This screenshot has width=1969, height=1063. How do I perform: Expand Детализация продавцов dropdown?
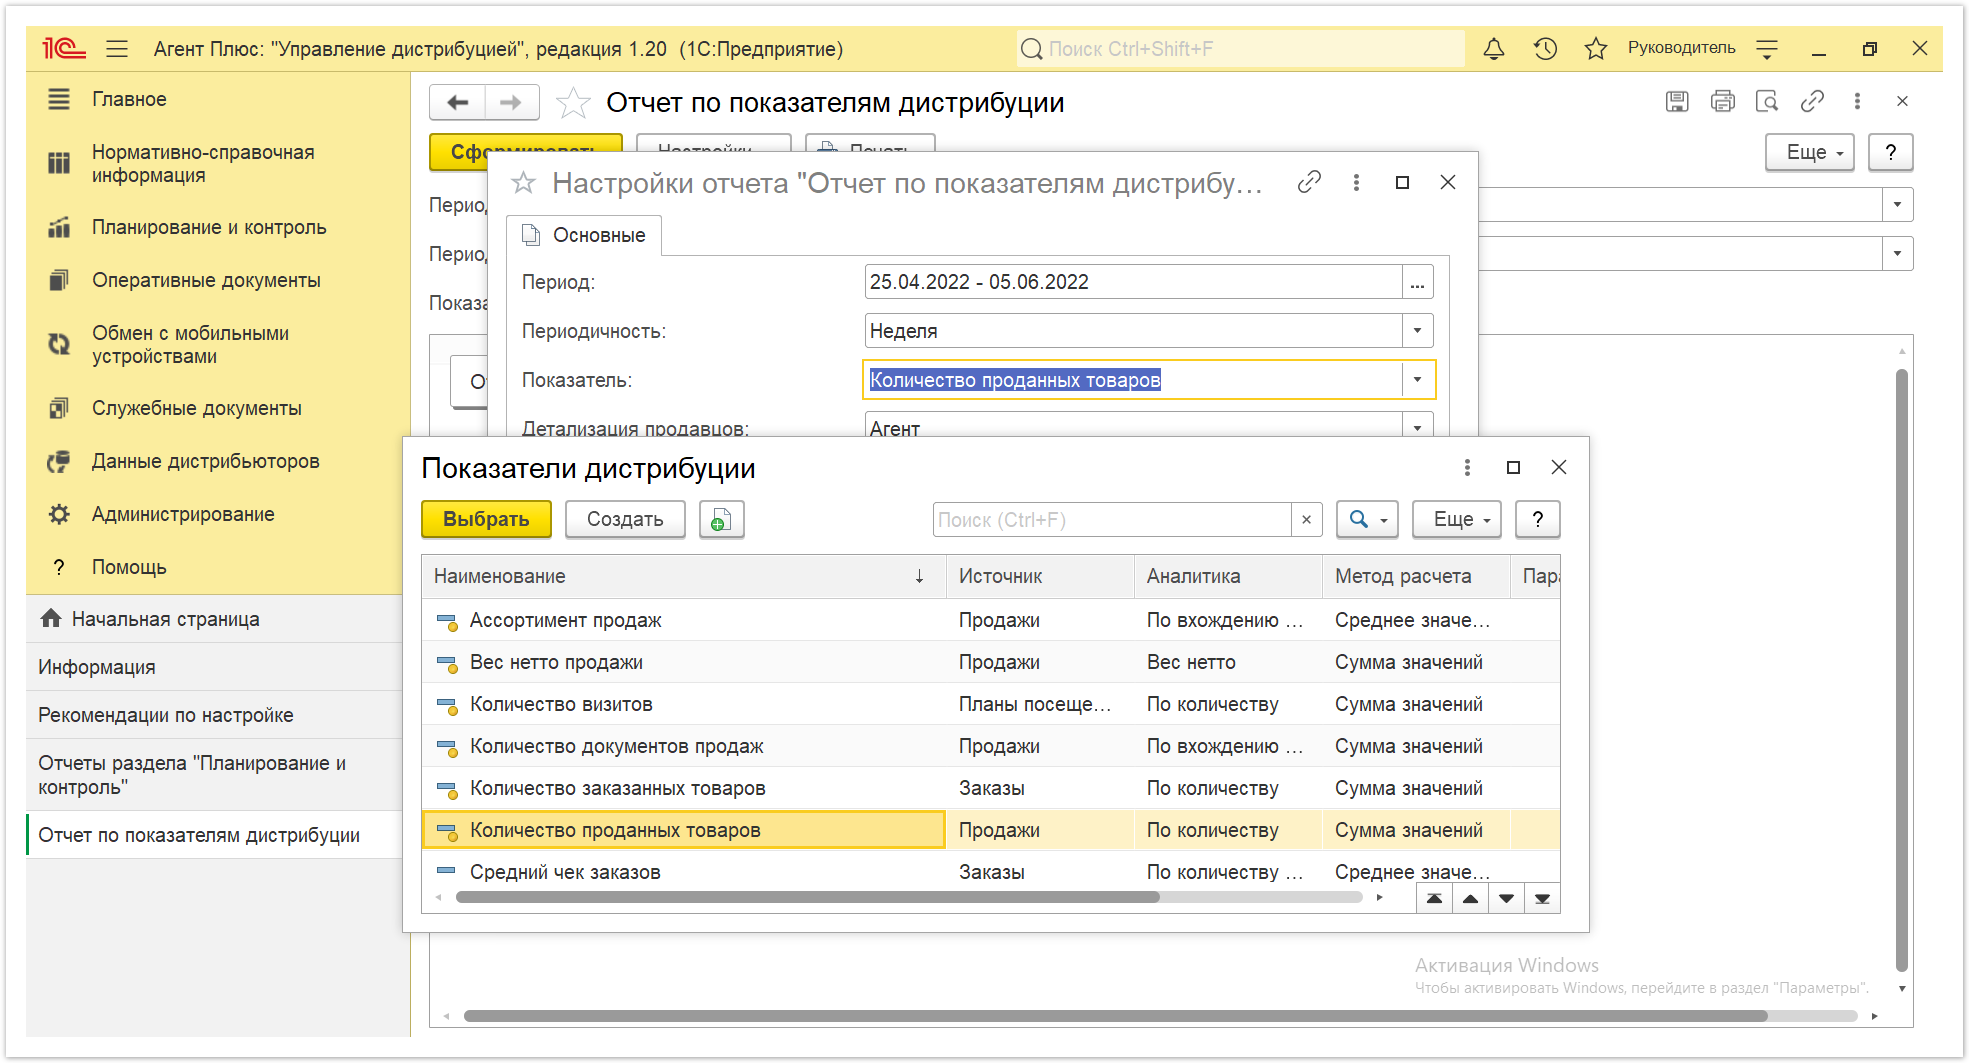coord(1417,427)
